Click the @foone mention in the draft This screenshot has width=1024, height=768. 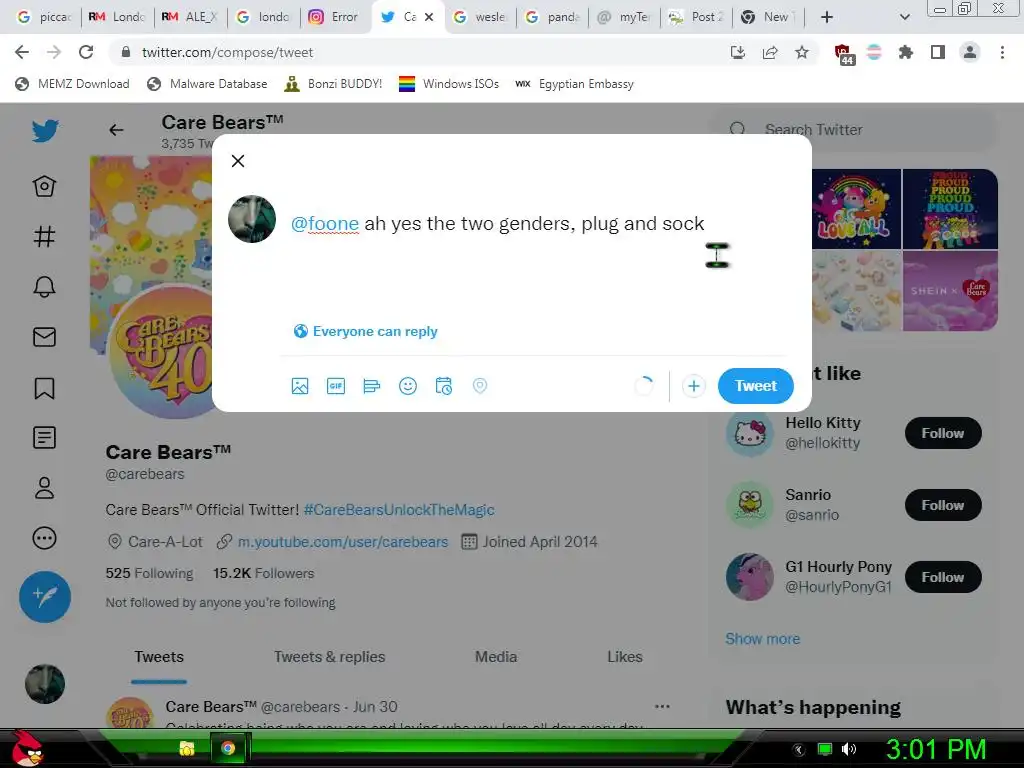[325, 223]
